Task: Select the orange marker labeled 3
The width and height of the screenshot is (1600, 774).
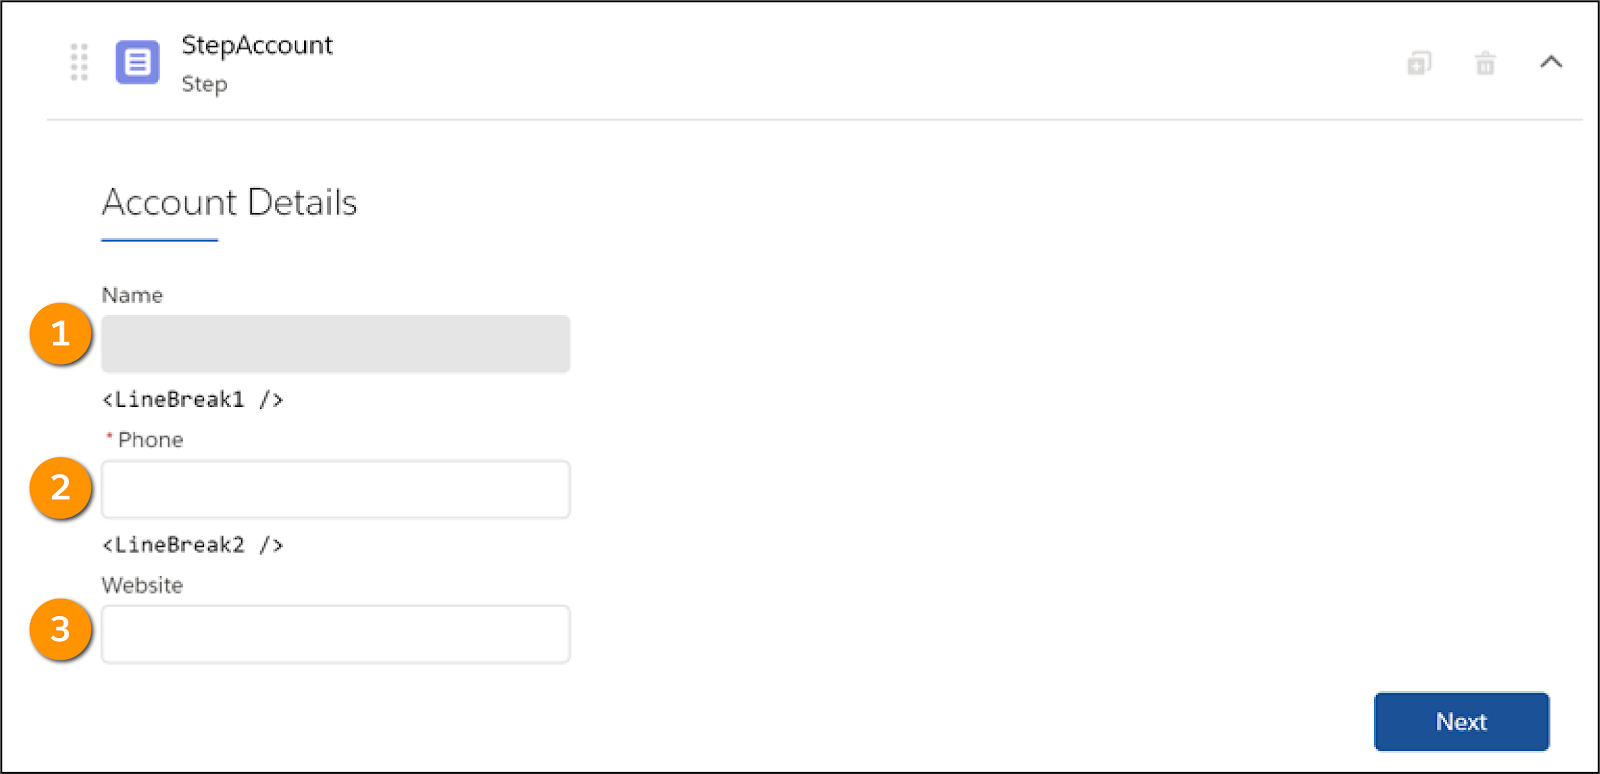Action: click(x=60, y=630)
